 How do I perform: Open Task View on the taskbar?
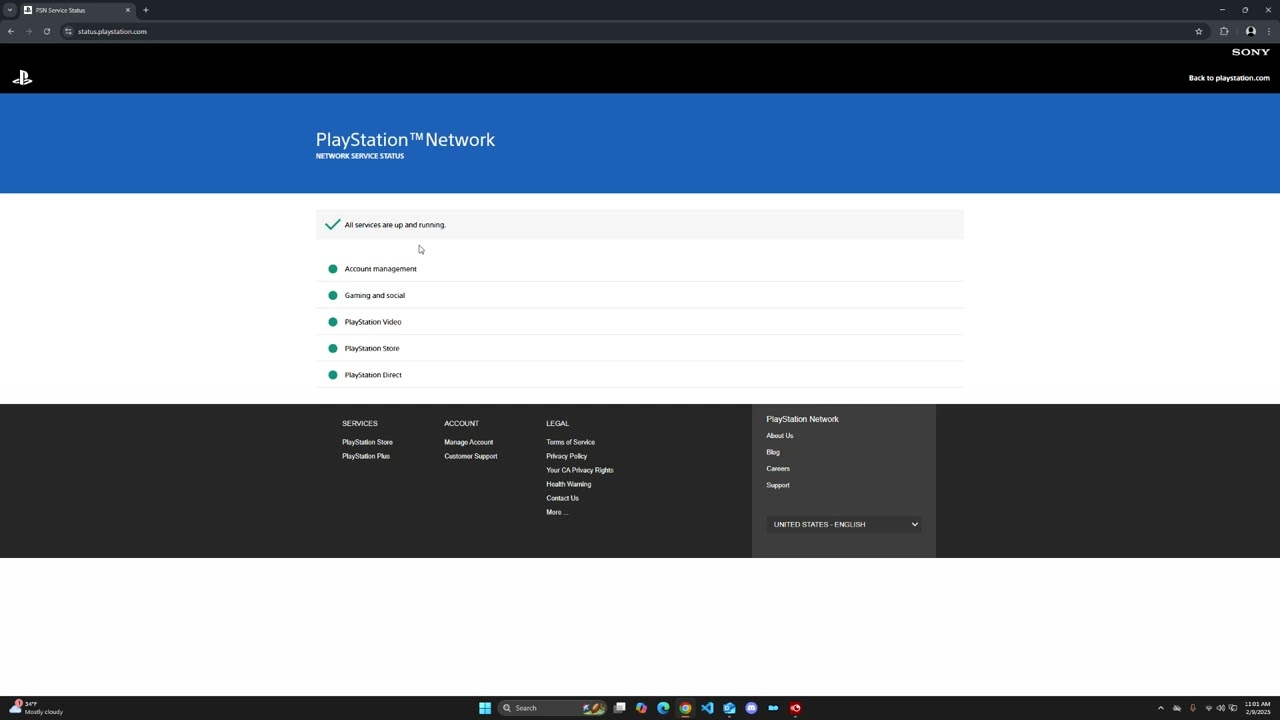pyautogui.click(x=620, y=708)
